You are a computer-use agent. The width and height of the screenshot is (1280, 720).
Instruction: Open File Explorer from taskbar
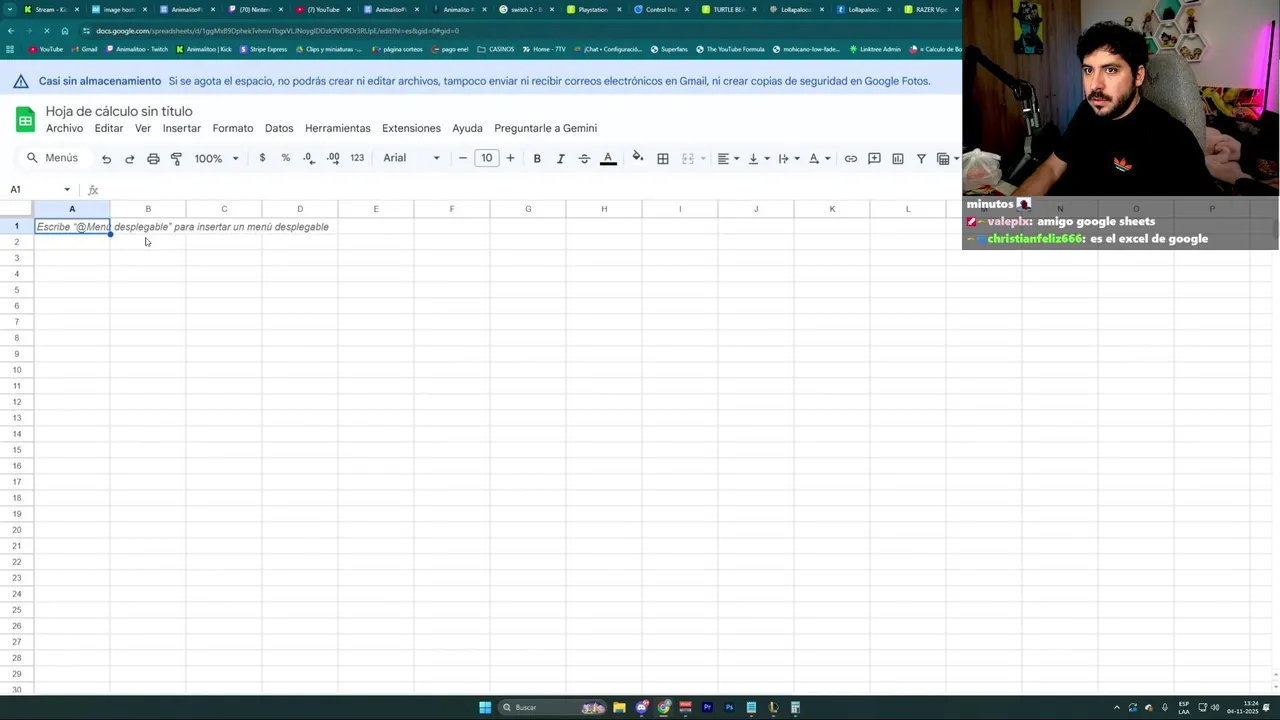(619, 707)
